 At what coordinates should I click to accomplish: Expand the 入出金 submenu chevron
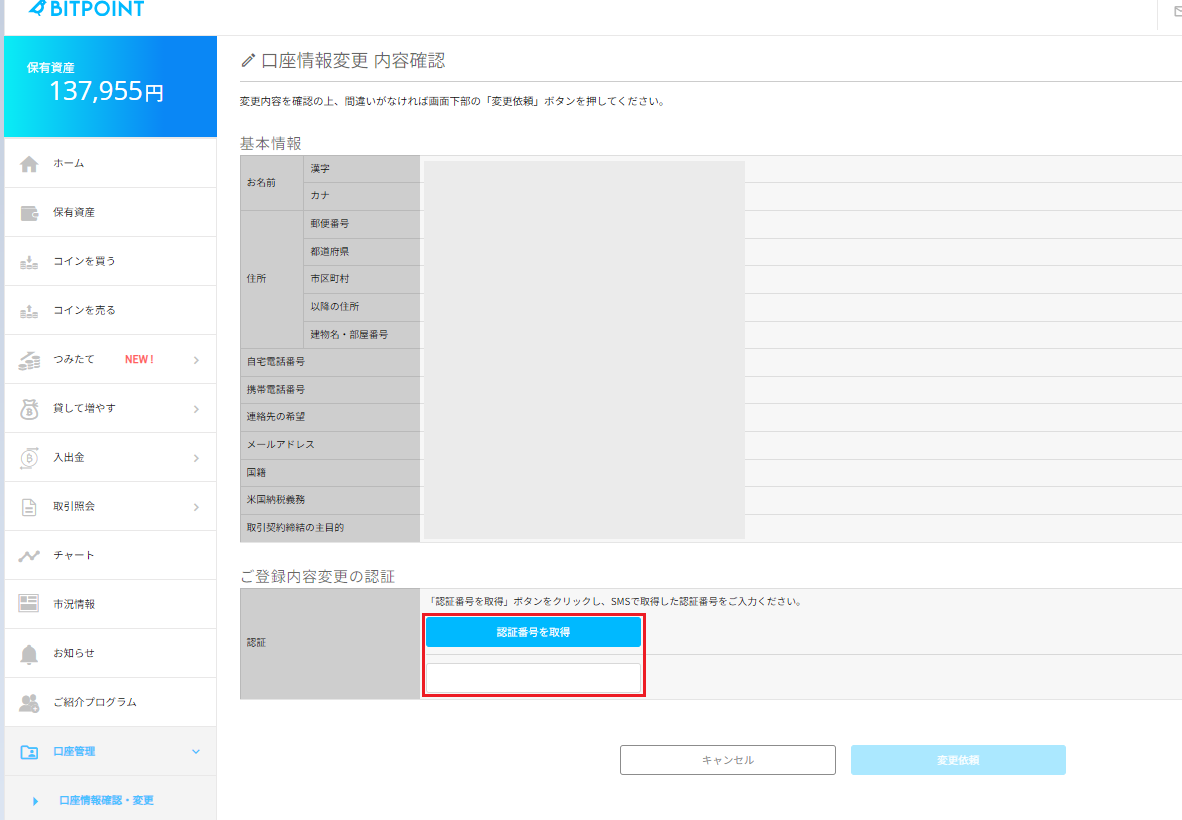(196, 458)
